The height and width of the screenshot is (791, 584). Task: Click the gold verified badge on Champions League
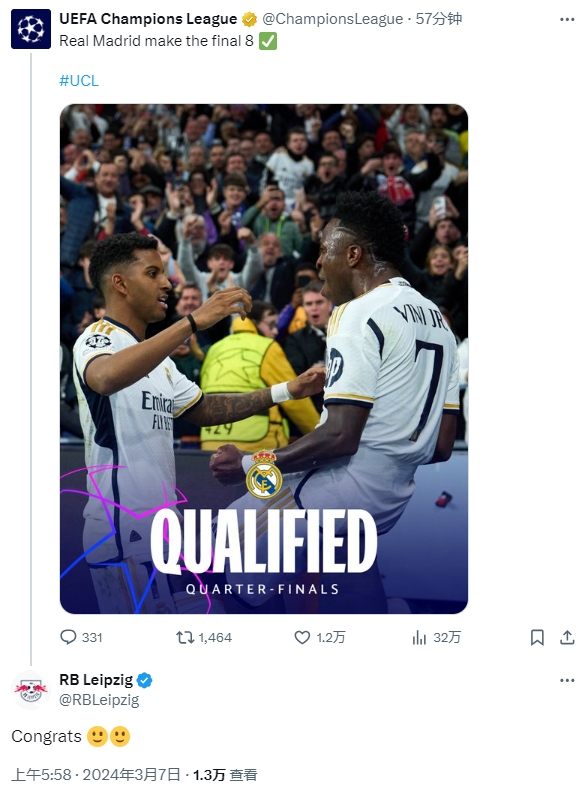[249, 19]
